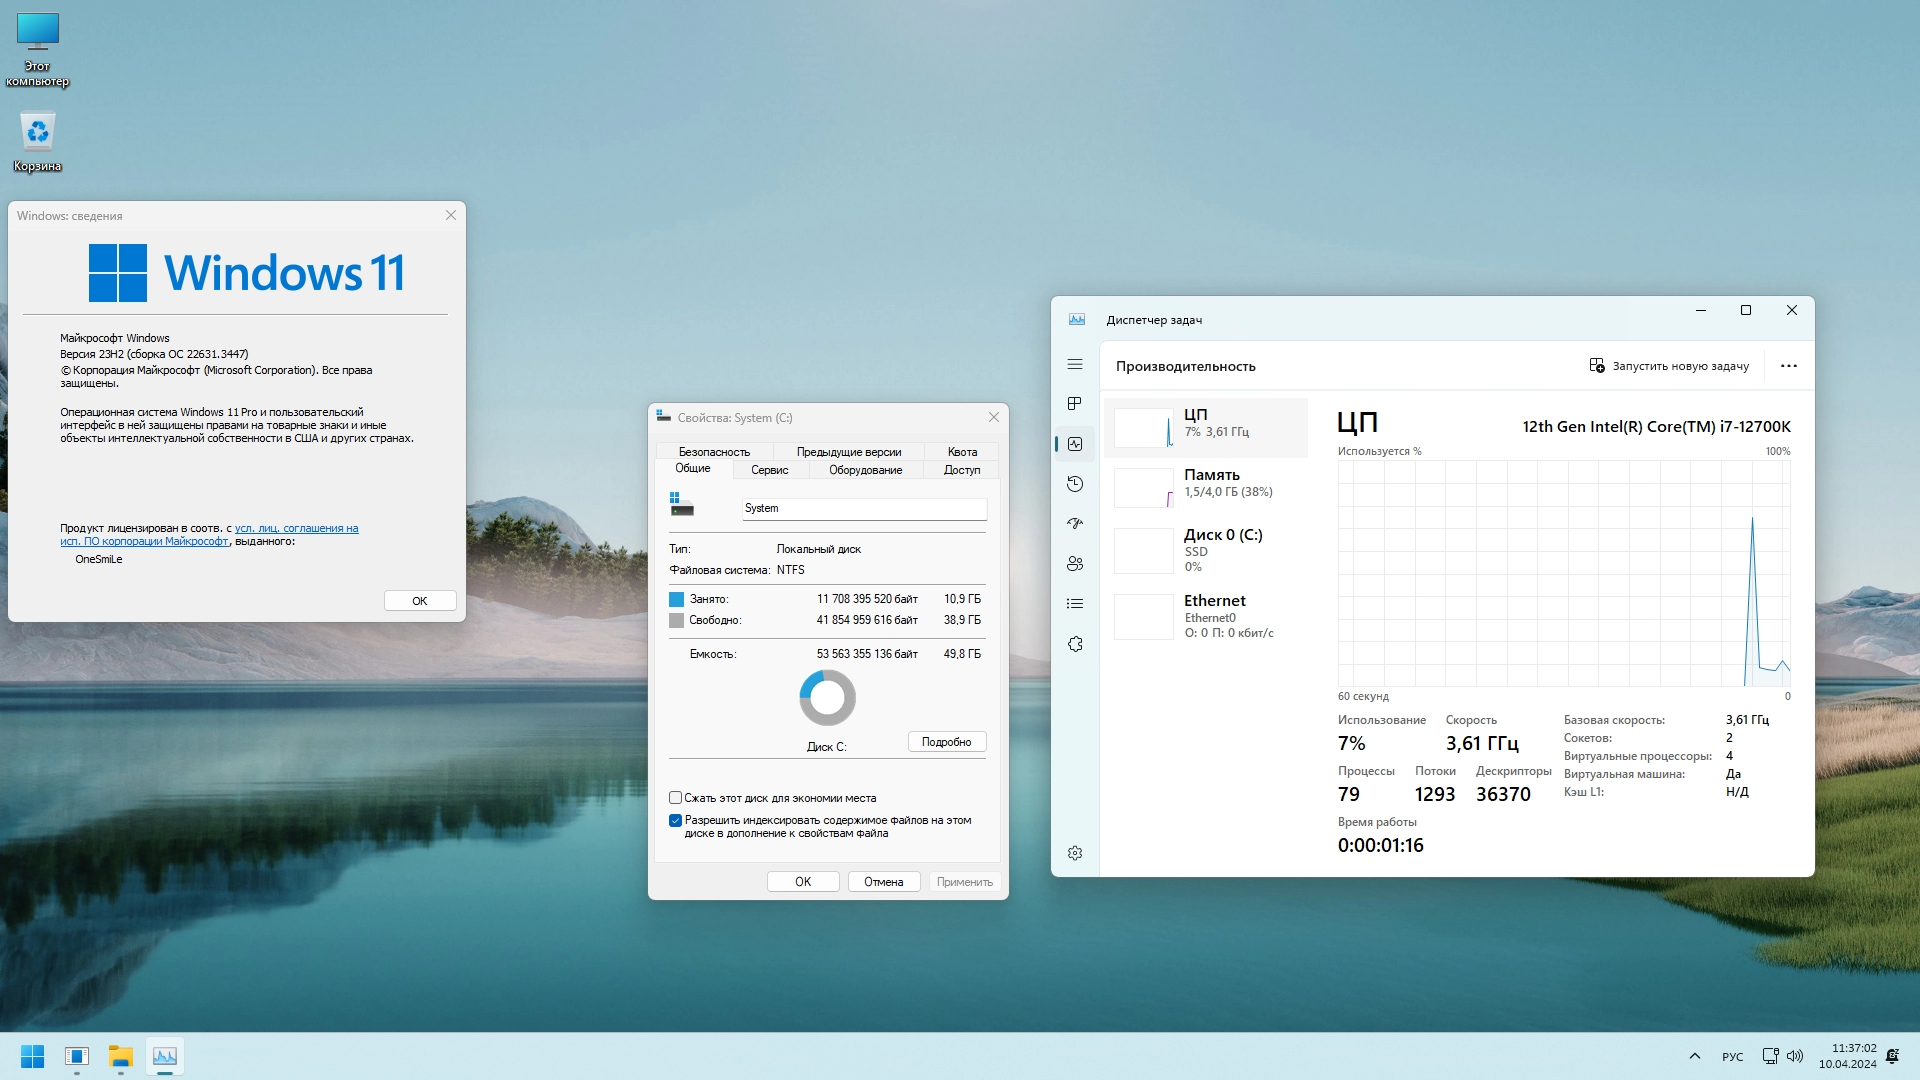Click Запустить новую задачу button
This screenshot has width=1920, height=1080.
[x=1669, y=366]
